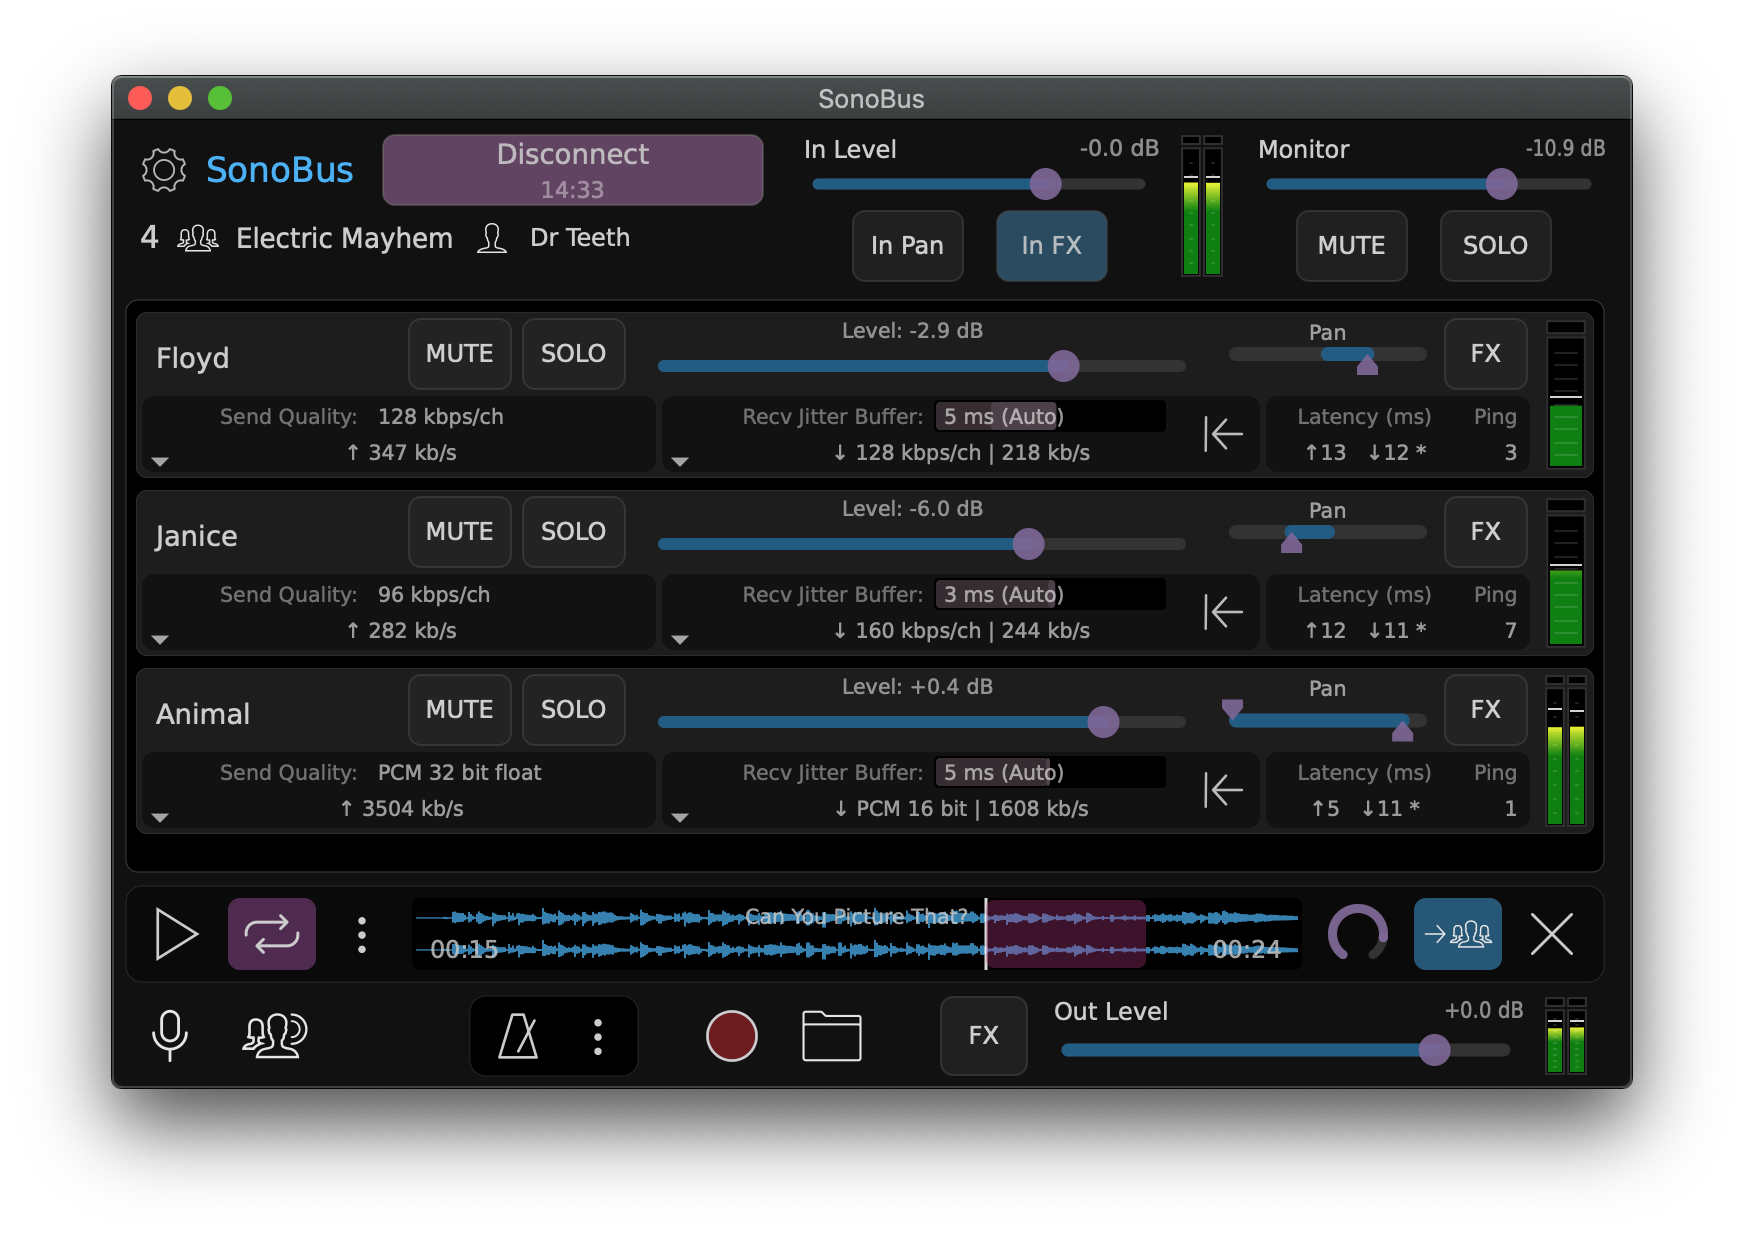Open the output FX panel
This screenshot has width=1744, height=1236.
tap(984, 1036)
